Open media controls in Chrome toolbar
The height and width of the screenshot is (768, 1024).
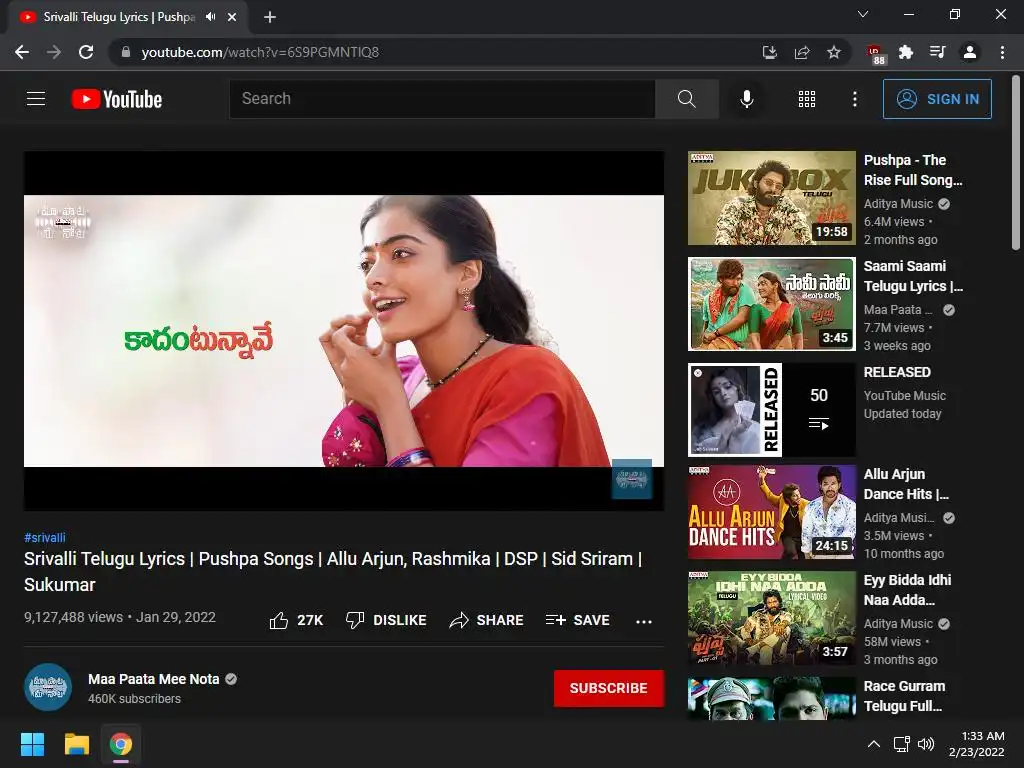[x=938, y=52]
